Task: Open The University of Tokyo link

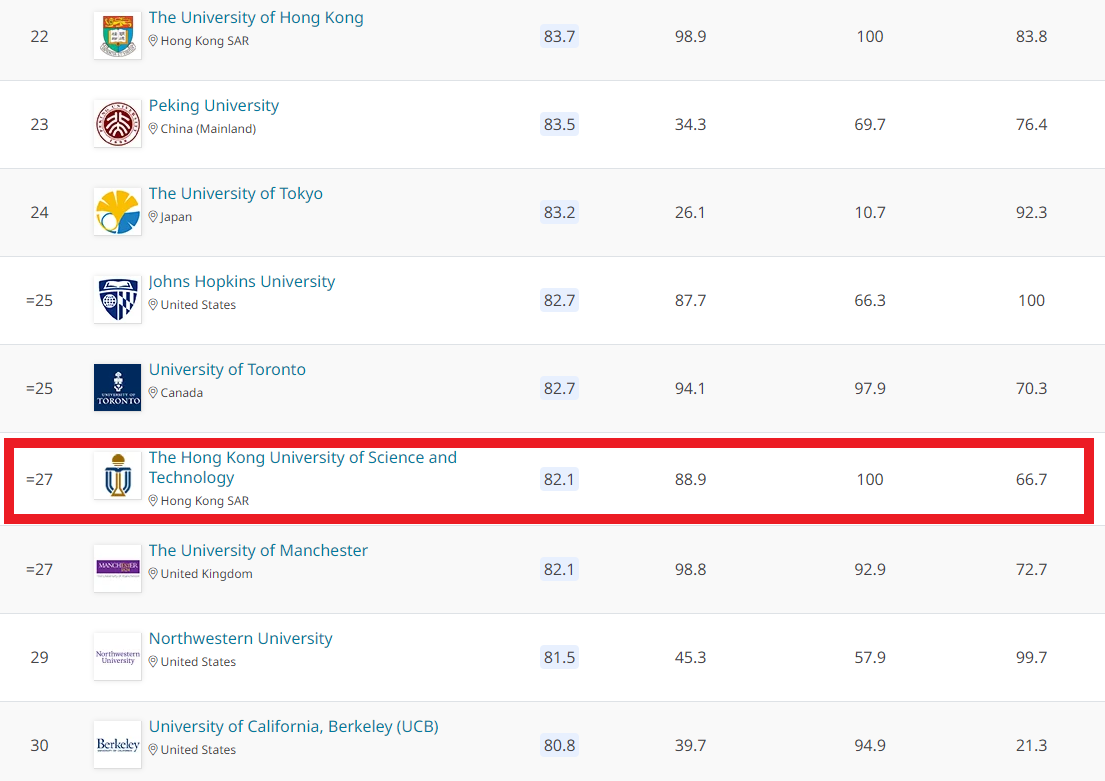Action: coord(236,194)
